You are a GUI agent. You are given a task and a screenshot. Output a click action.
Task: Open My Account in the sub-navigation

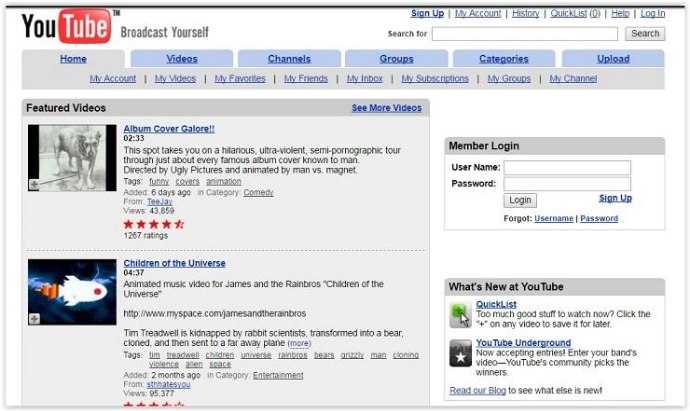pos(113,79)
